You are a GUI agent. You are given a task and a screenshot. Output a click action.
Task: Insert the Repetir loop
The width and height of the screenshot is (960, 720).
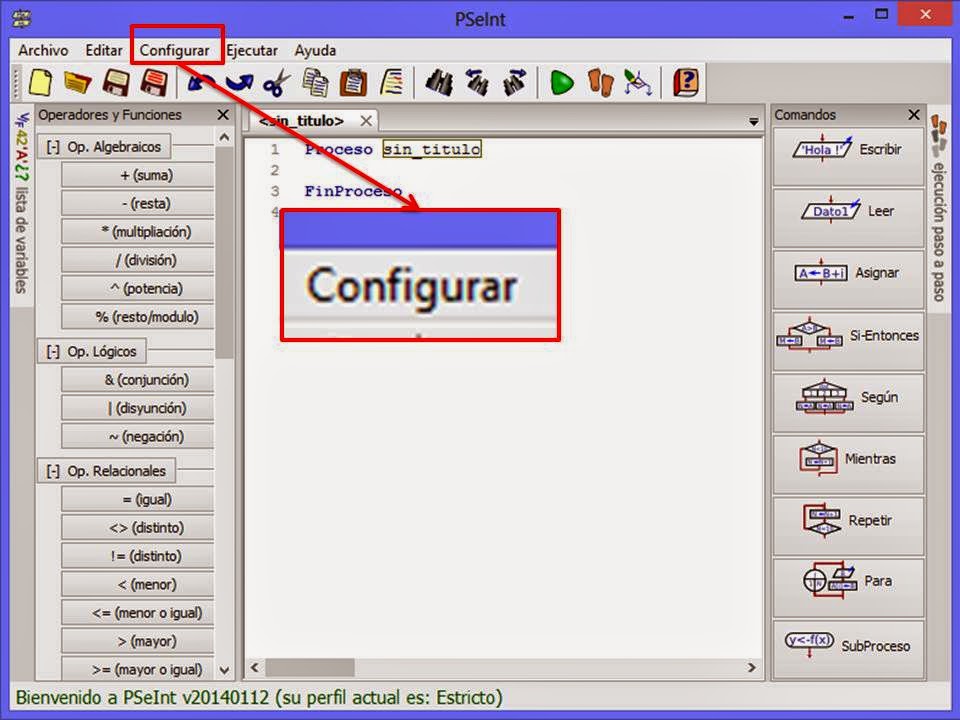[848, 527]
